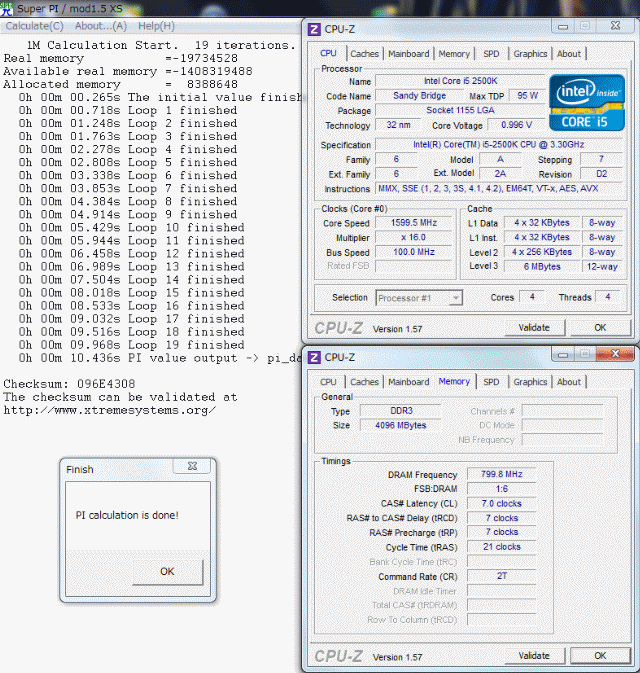The width and height of the screenshot is (640, 673).
Task: Switch to Mainboard tab in processor window
Action: (x=408, y=54)
